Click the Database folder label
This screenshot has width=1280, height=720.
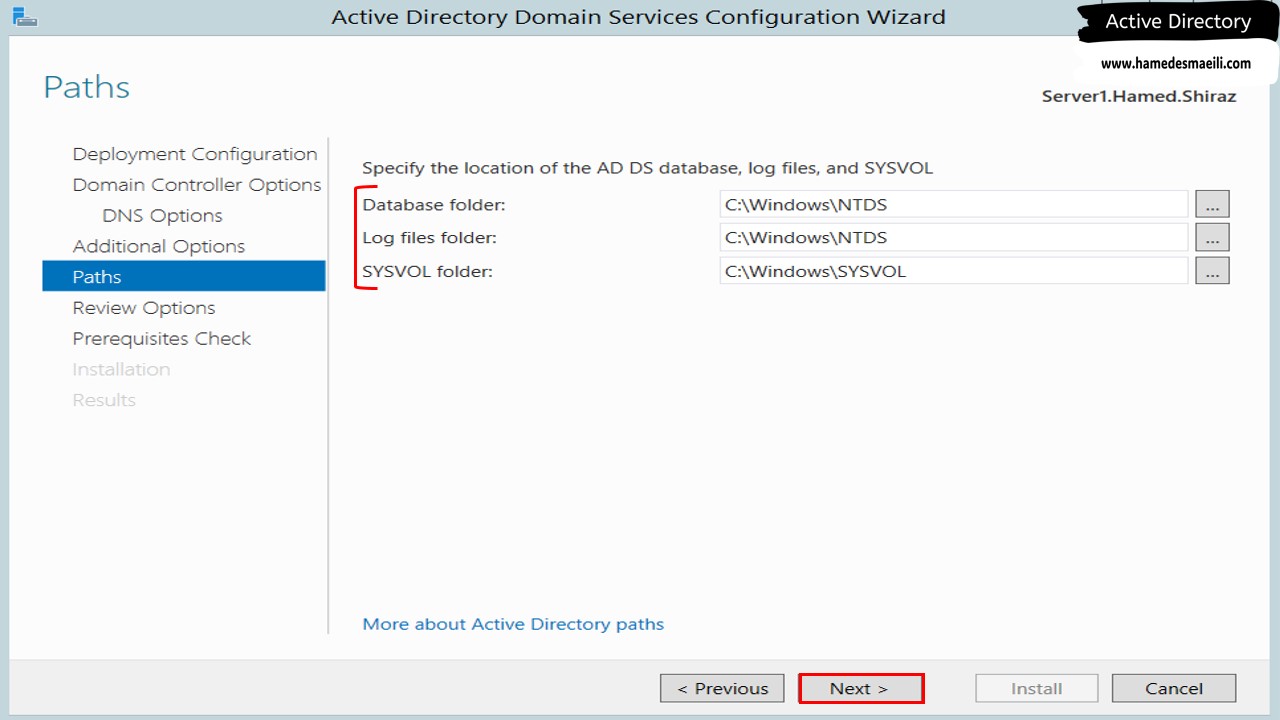[x=434, y=205]
